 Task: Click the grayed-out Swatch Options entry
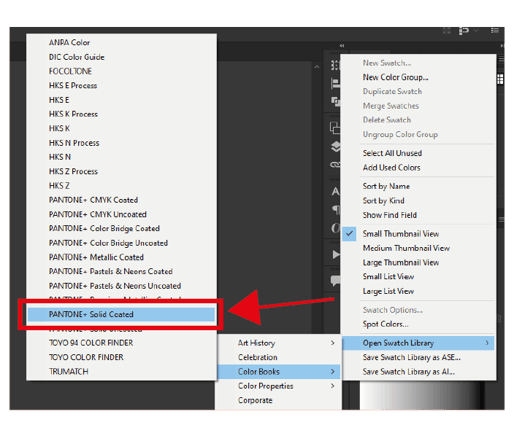tap(393, 310)
